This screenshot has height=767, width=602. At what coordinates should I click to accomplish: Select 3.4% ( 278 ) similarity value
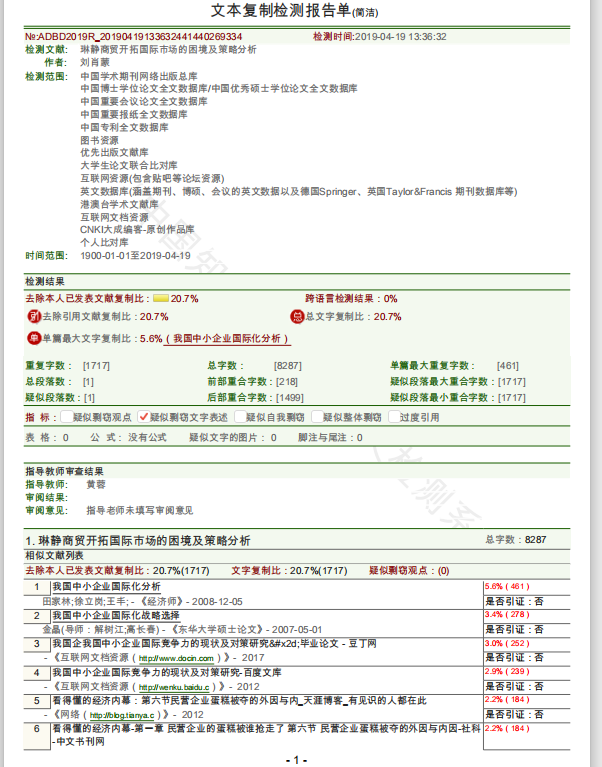coord(507,615)
